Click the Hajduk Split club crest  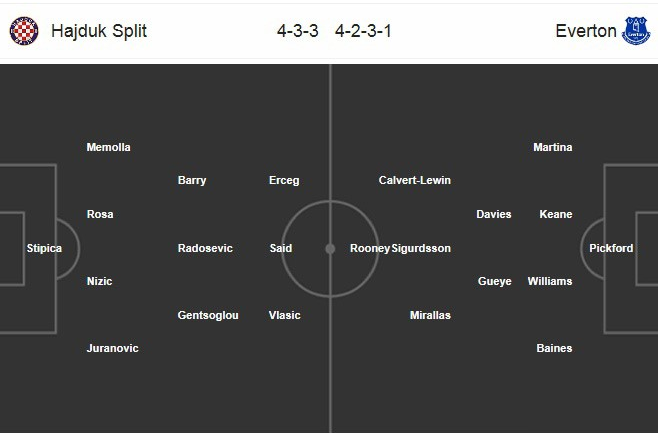(x=24, y=31)
